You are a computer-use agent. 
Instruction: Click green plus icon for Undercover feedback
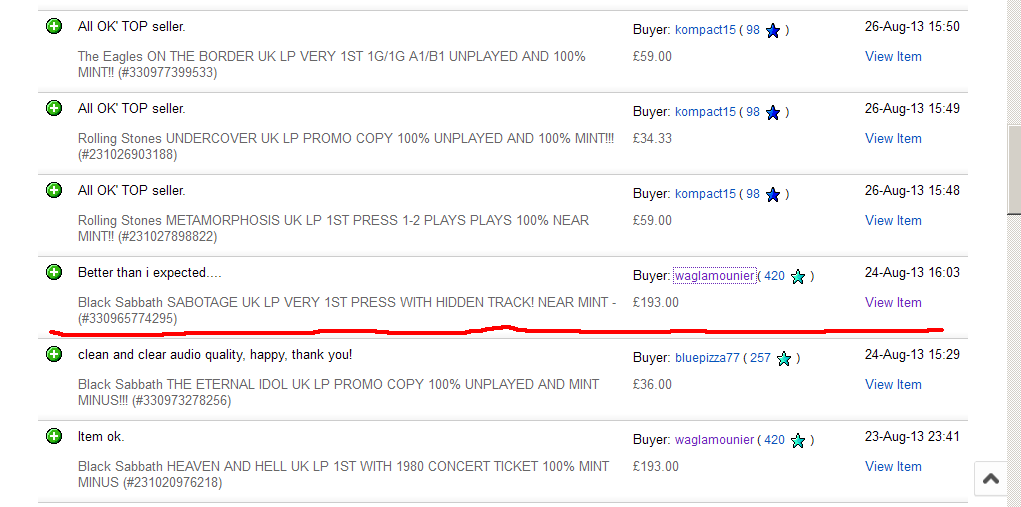[x=54, y=108]
